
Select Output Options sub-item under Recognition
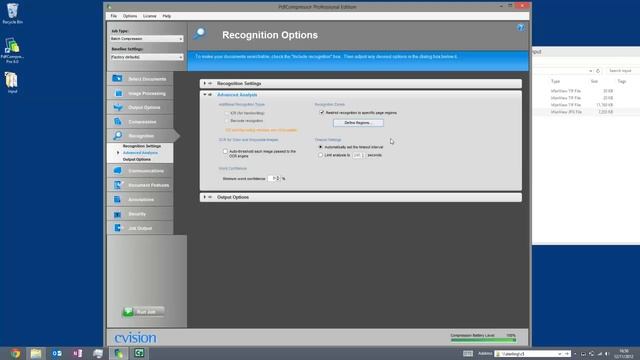tap(137, 159)
